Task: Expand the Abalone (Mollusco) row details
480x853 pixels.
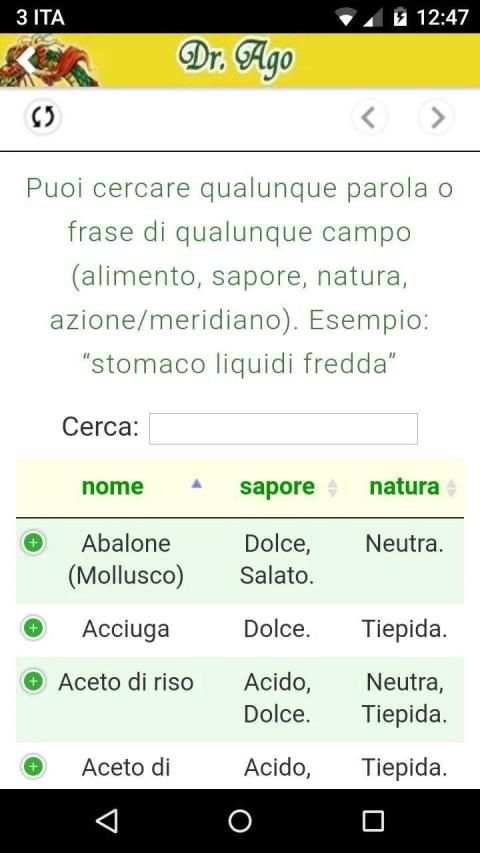Action: pyautogui.click(x=33, y=543)
